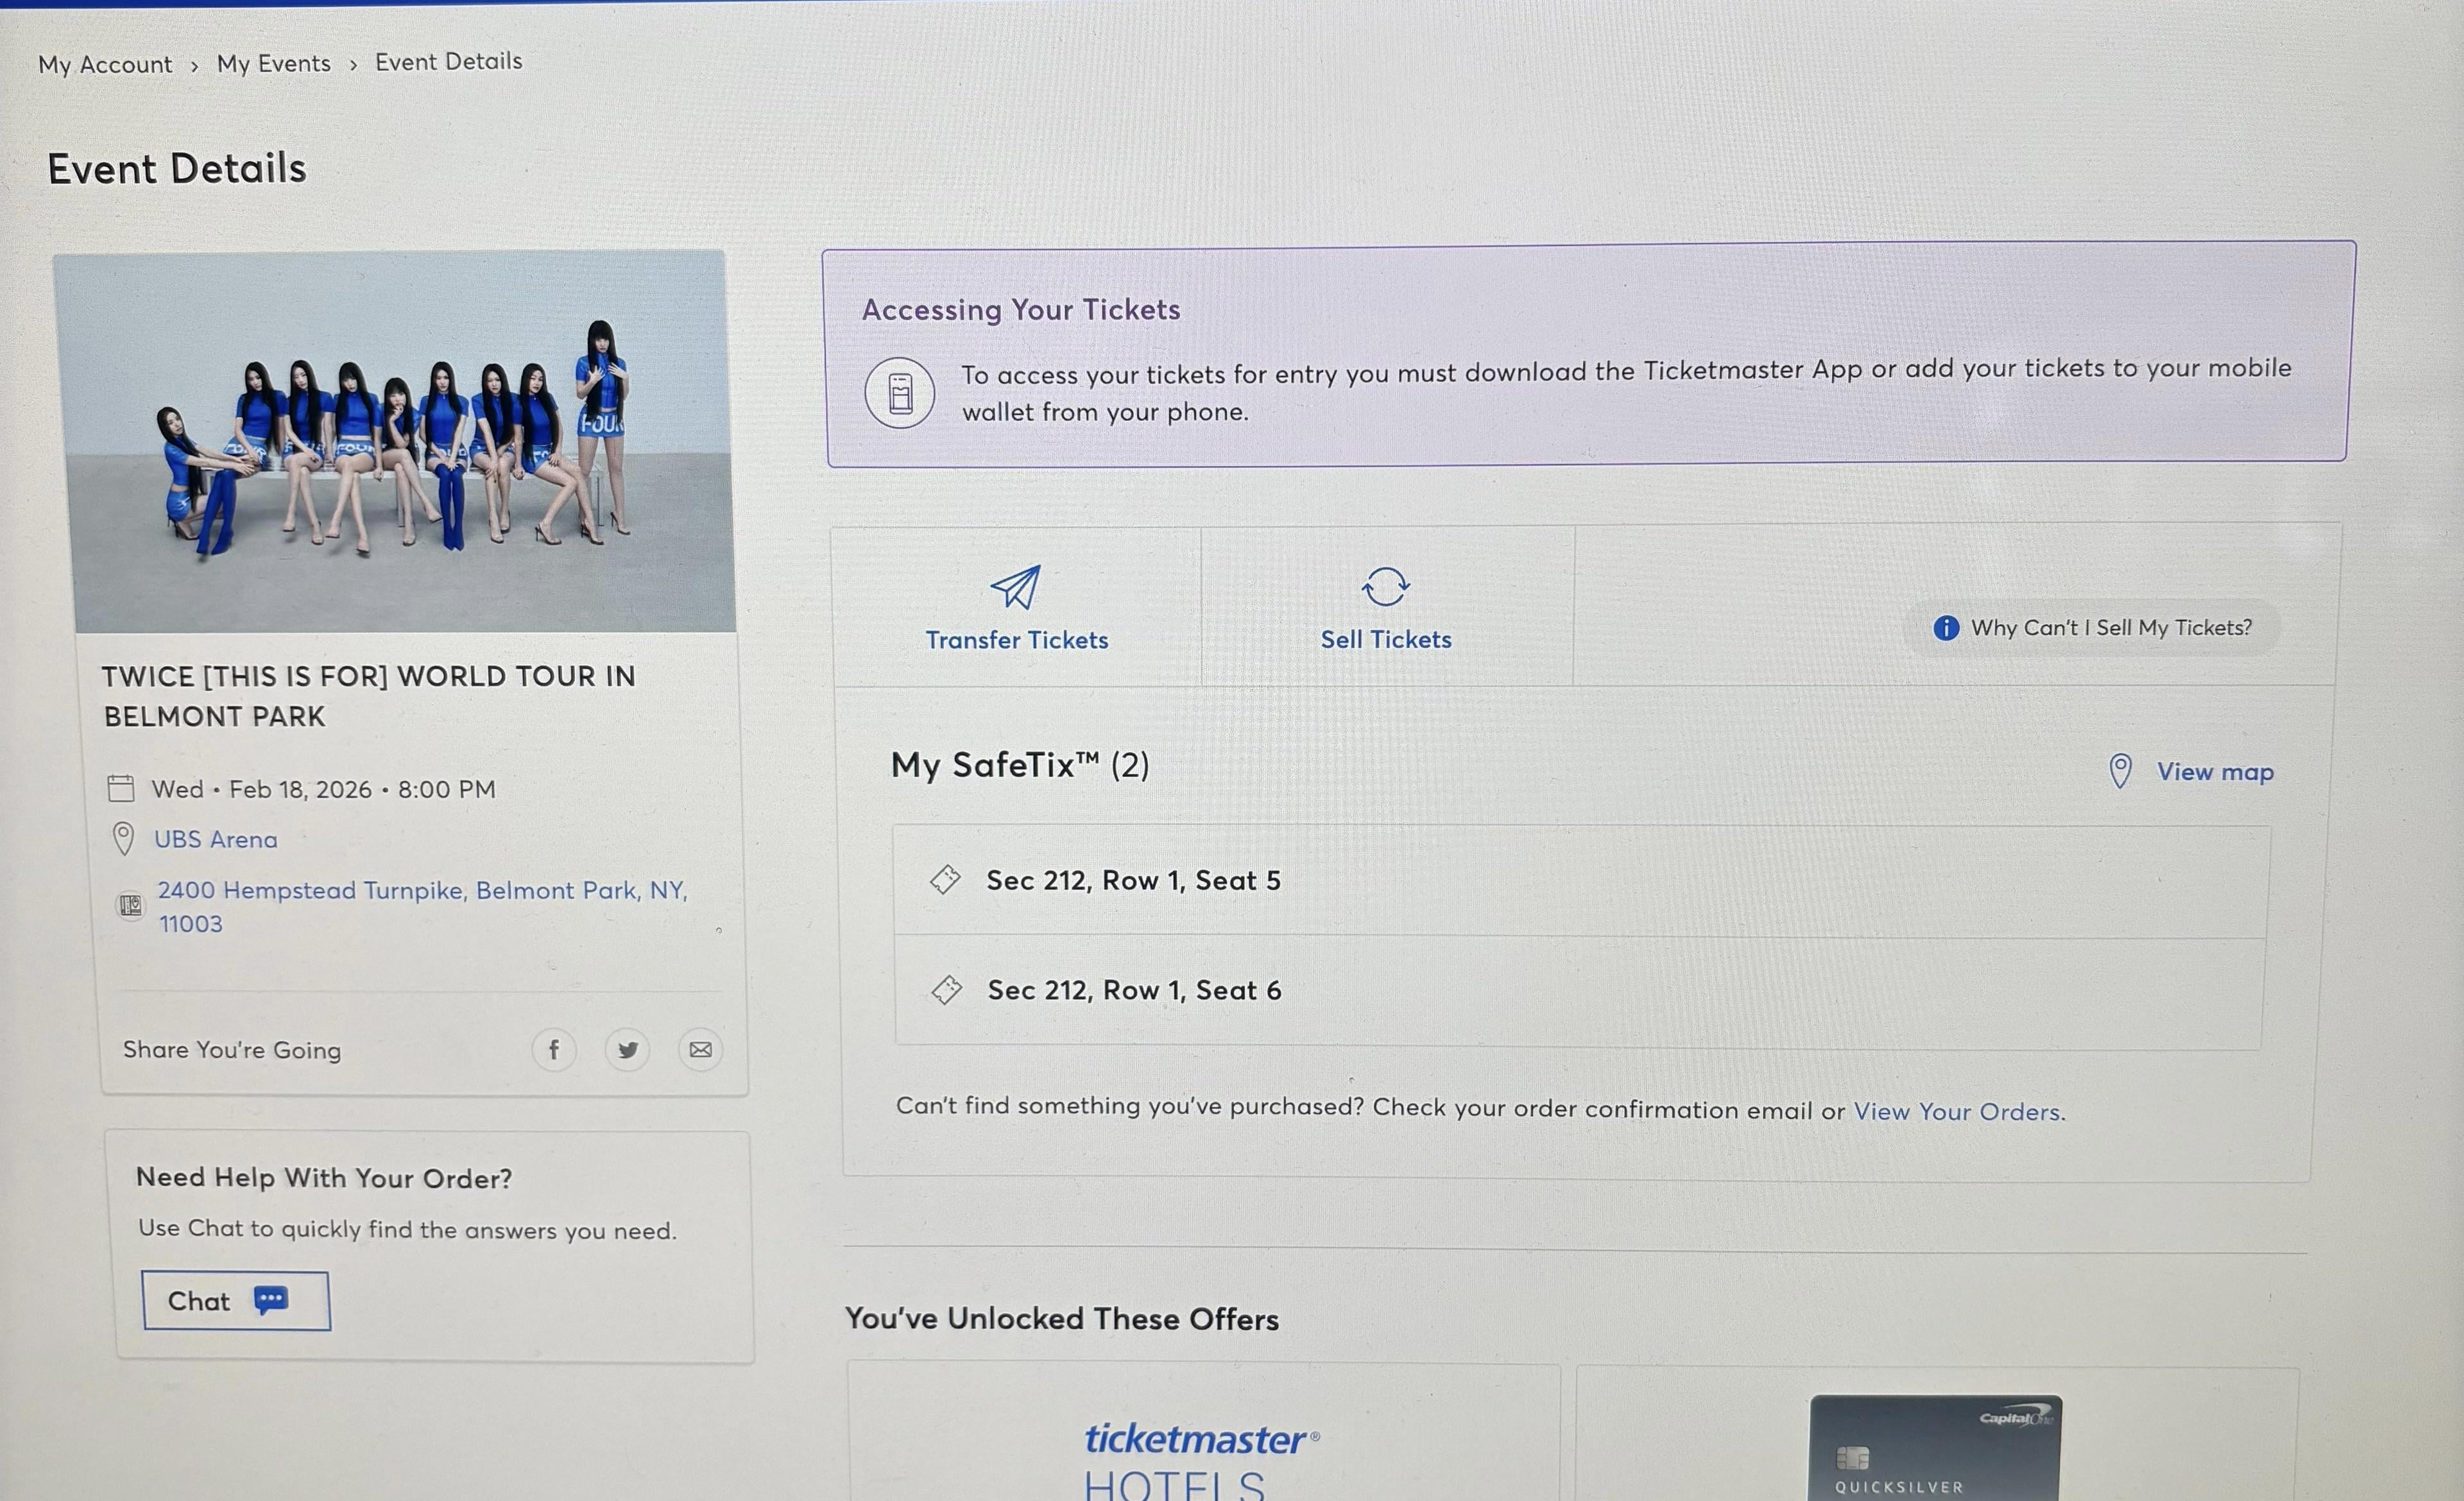Click the ticket icon for Seat 6

[946, 990]
